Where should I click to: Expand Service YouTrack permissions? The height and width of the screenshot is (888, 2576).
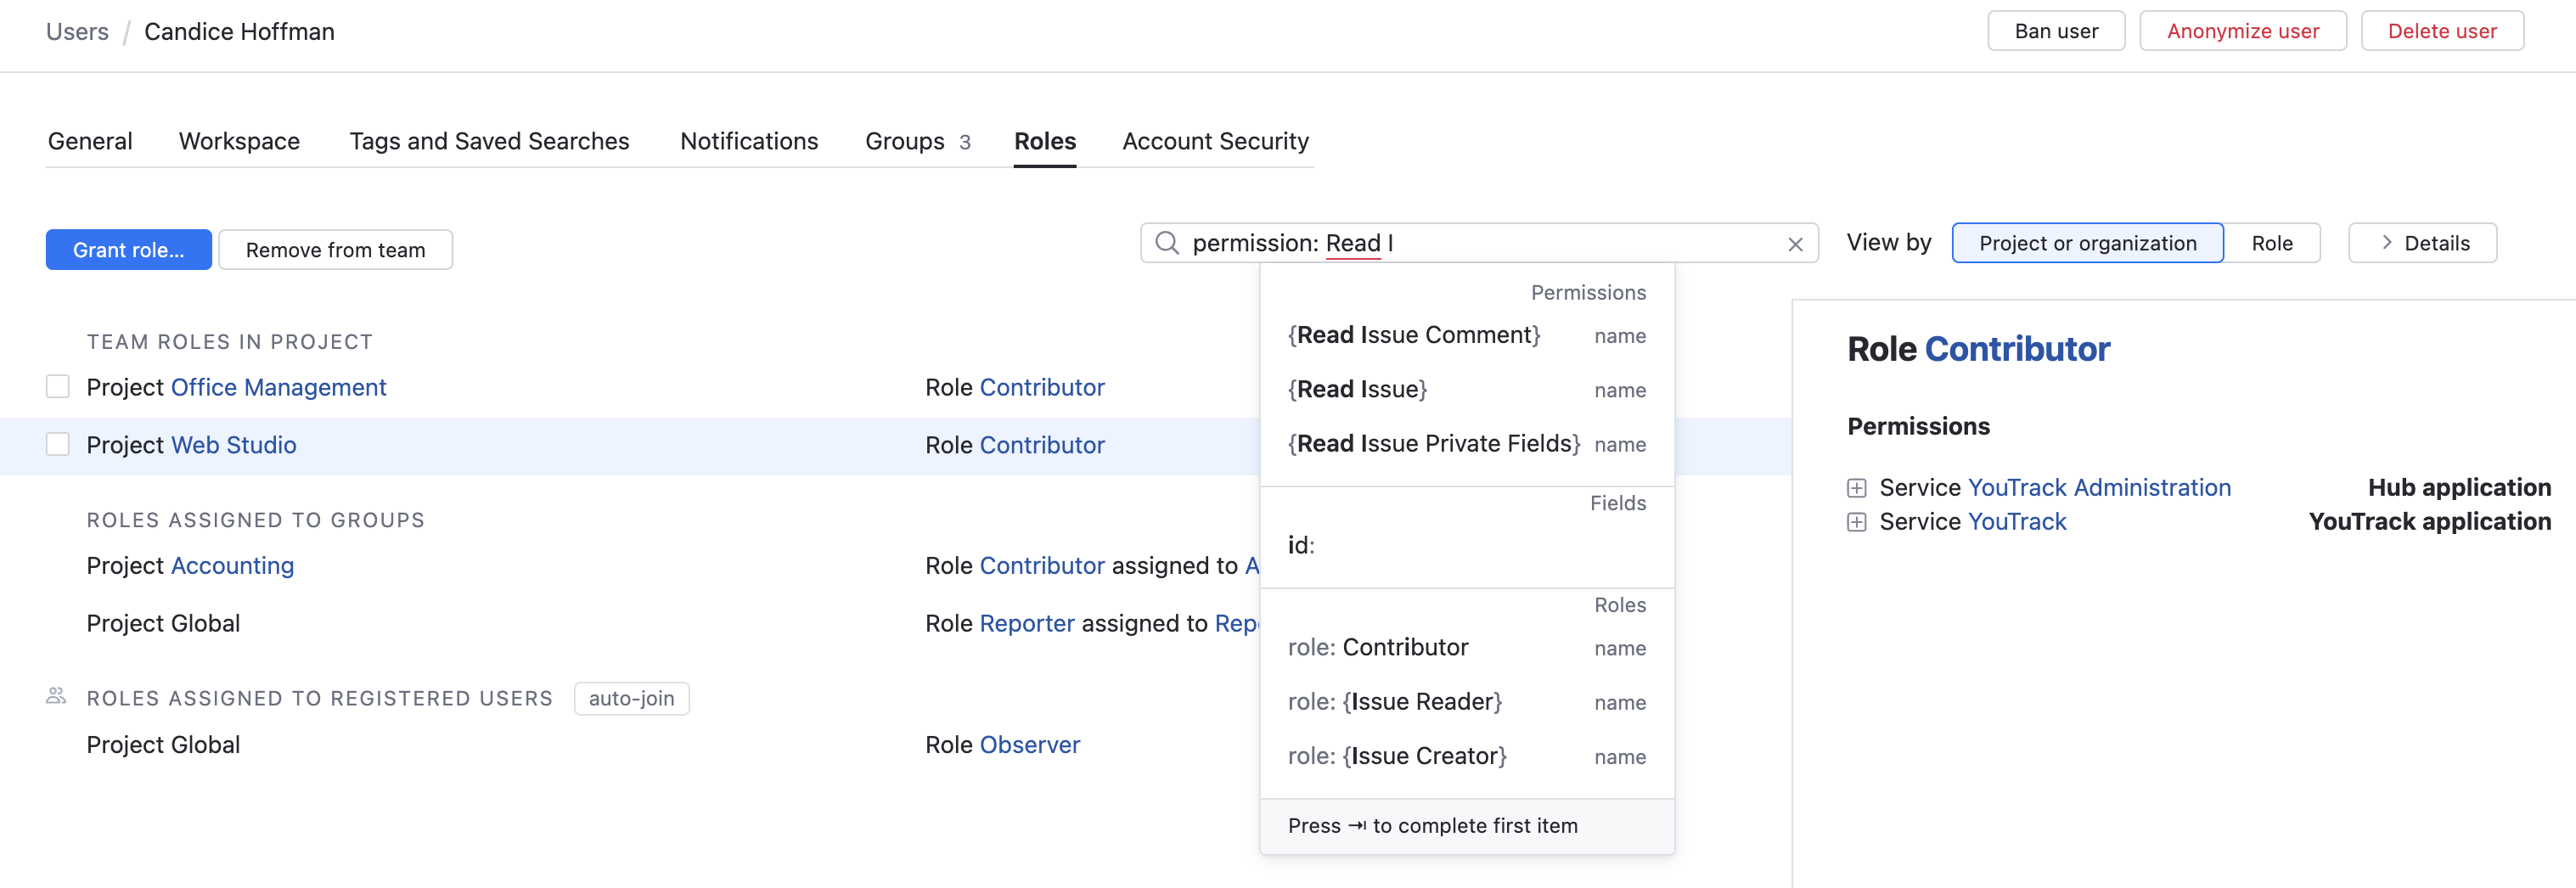point(1856,522)
